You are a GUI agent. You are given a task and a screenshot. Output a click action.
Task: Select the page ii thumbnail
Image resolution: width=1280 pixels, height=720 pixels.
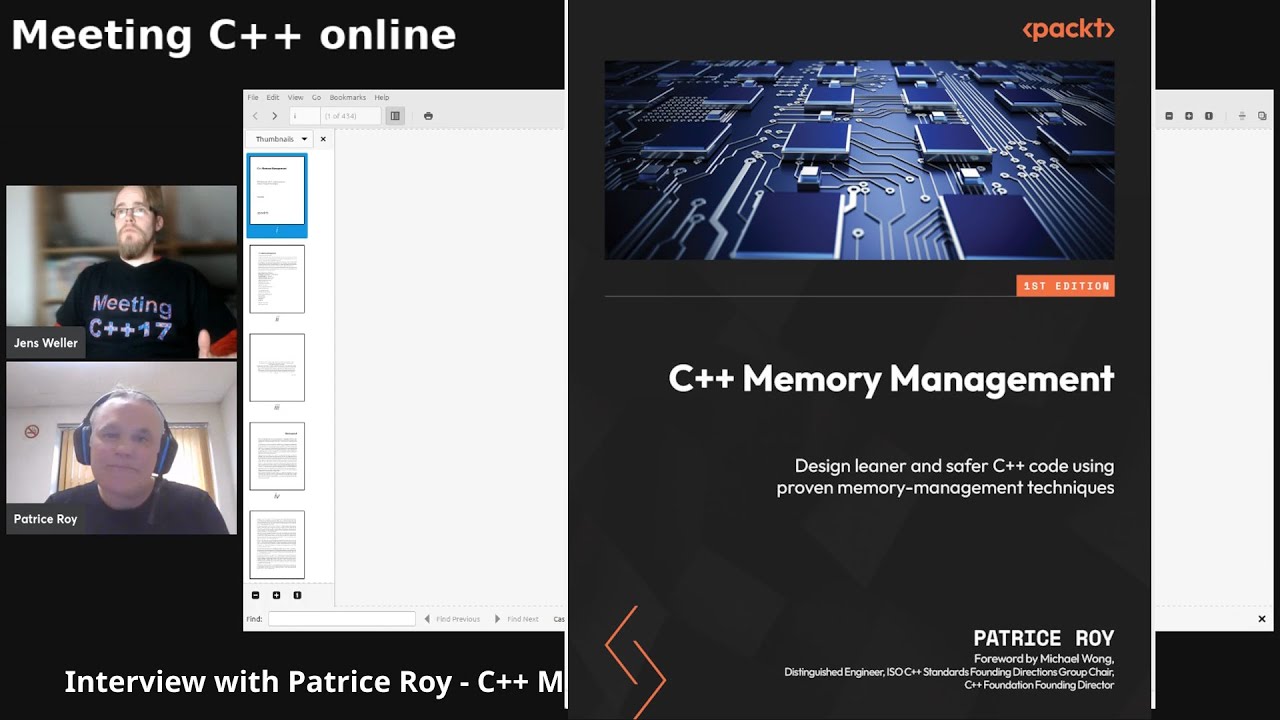[x=277, y=279]
